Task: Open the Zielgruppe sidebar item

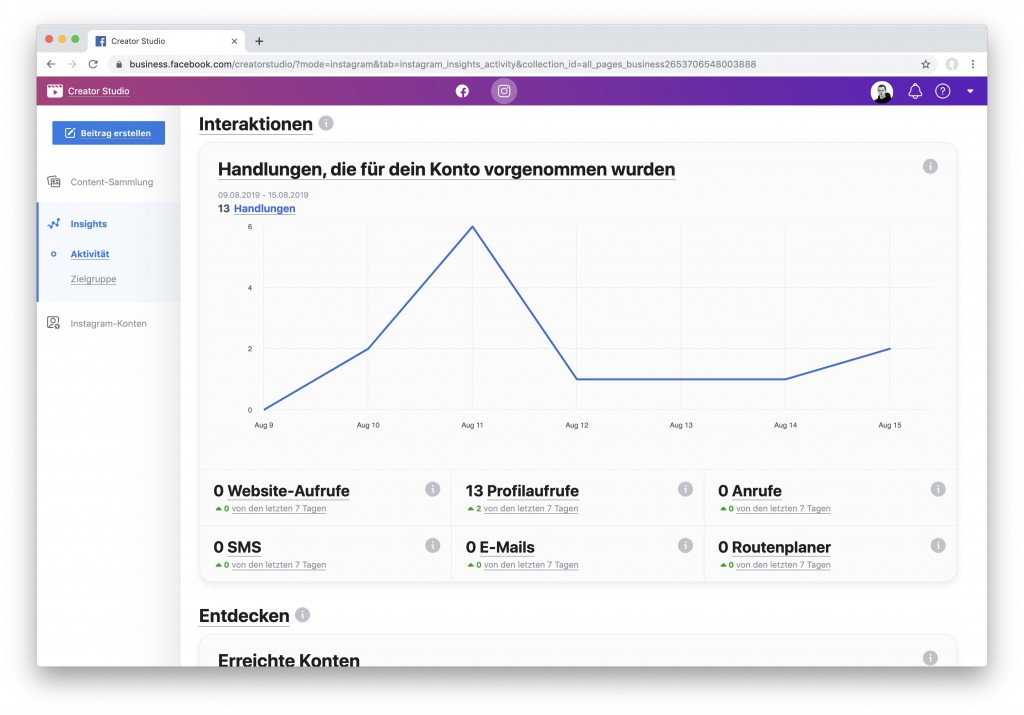Action: [93, 279]
